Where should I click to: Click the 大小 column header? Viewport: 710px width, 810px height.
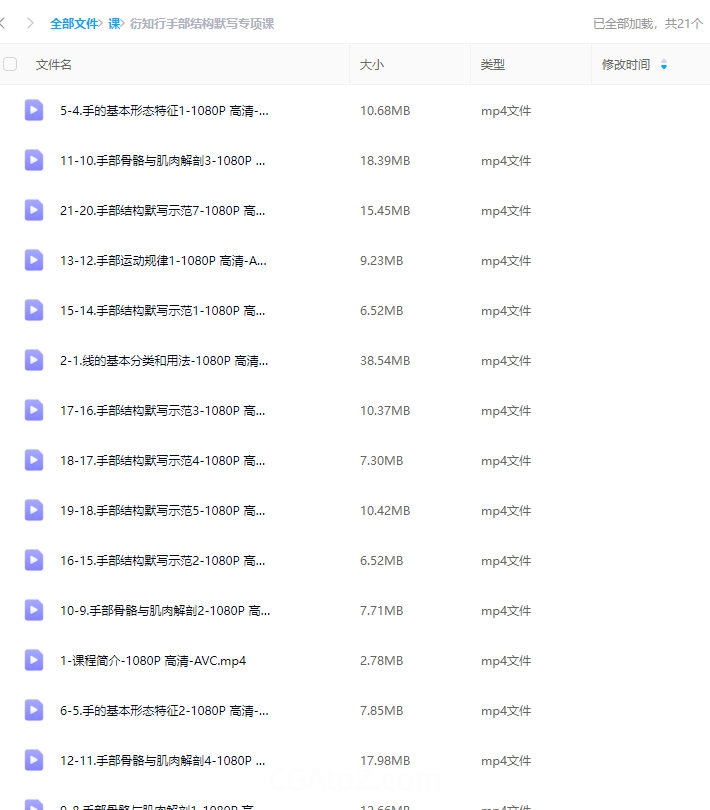click(372, 65)
